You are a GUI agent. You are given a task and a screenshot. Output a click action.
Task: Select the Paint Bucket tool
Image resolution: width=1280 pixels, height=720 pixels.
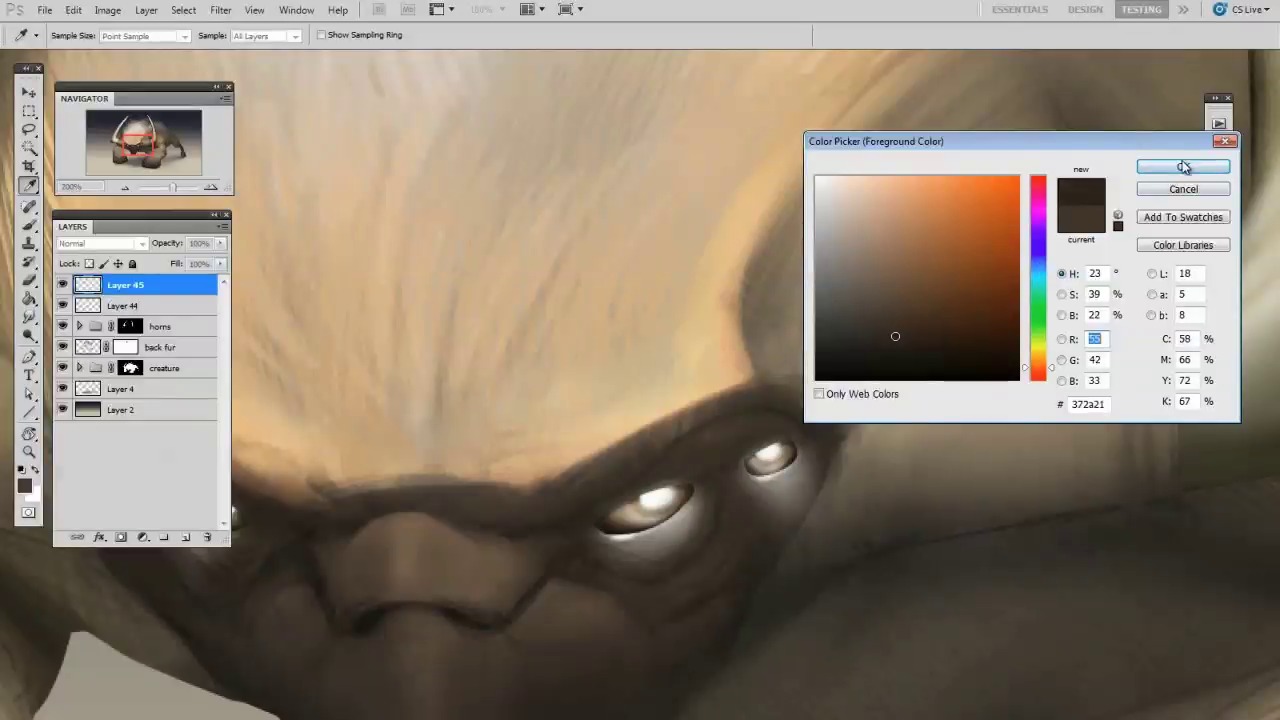pos(29,299)
